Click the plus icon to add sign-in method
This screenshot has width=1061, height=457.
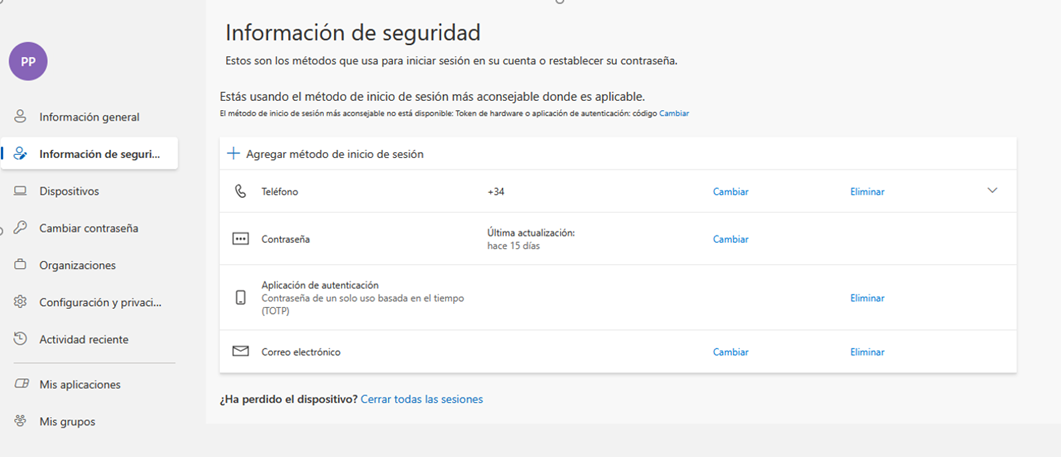233,154
